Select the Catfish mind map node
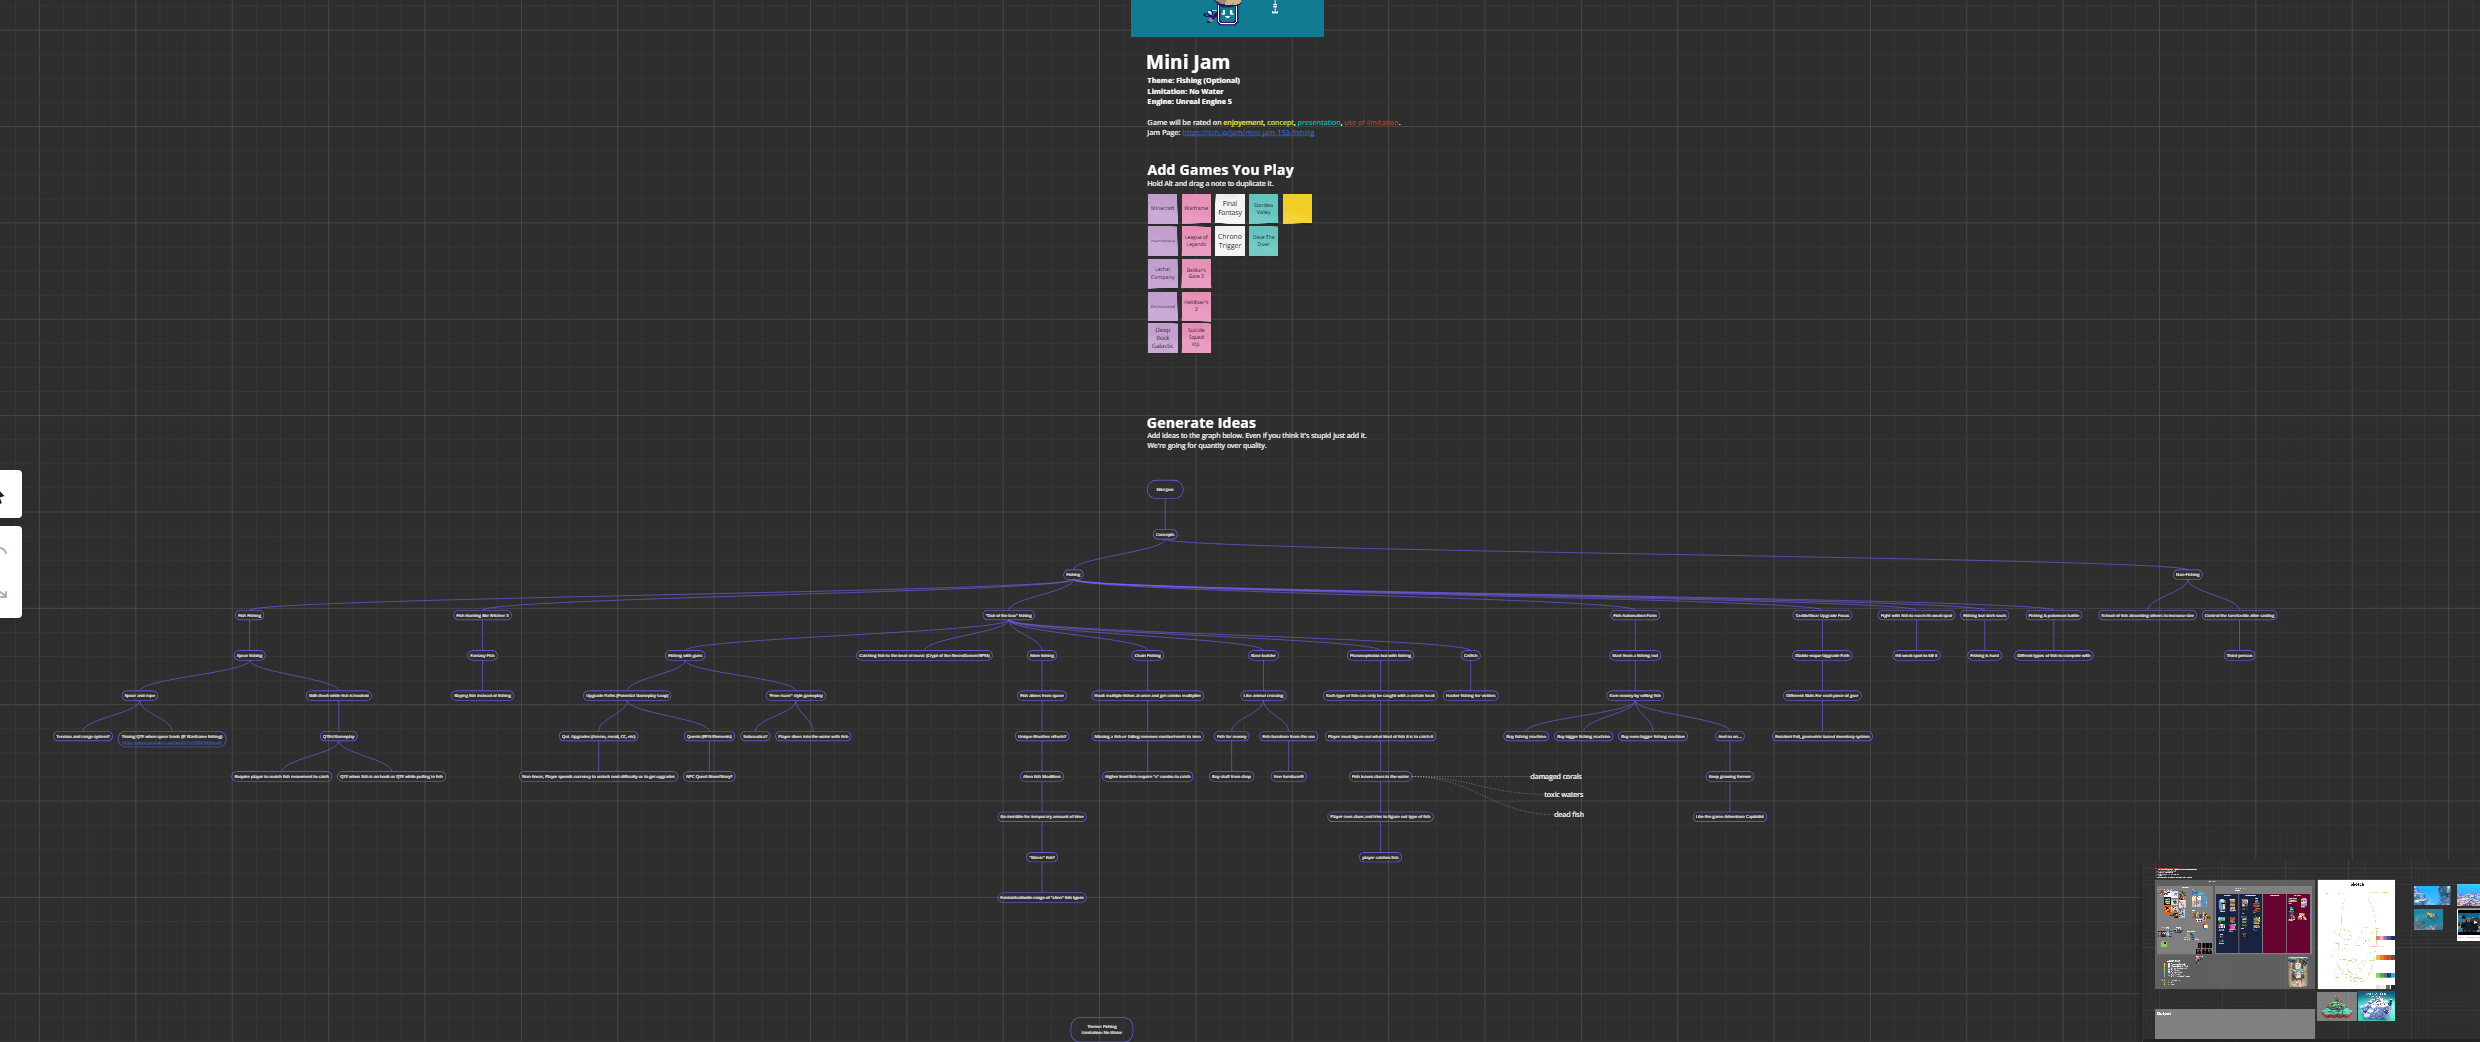This screenshot has height=1042, width=2480. (x=1471, y=656)
